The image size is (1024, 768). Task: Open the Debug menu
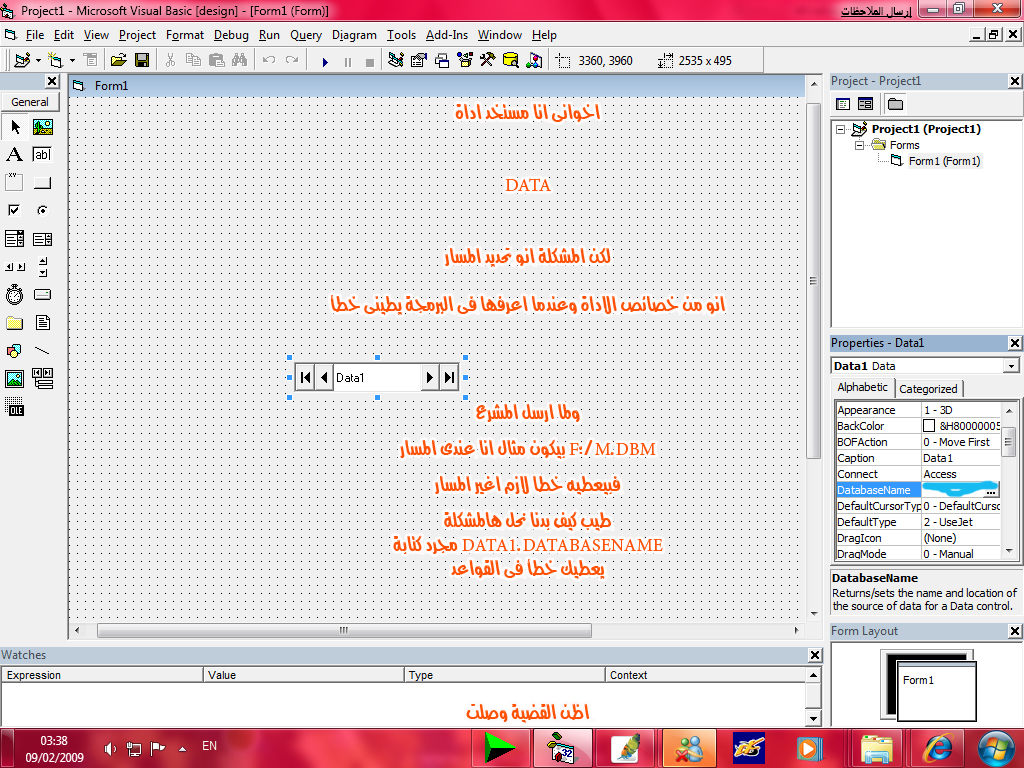tap(231, 35)
